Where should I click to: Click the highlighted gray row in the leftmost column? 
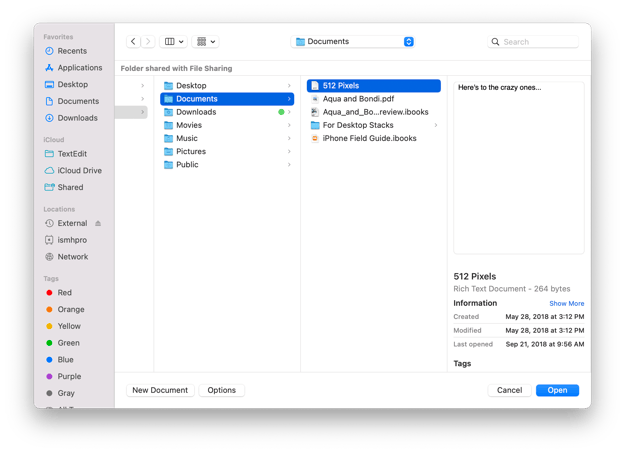[131, 112]
